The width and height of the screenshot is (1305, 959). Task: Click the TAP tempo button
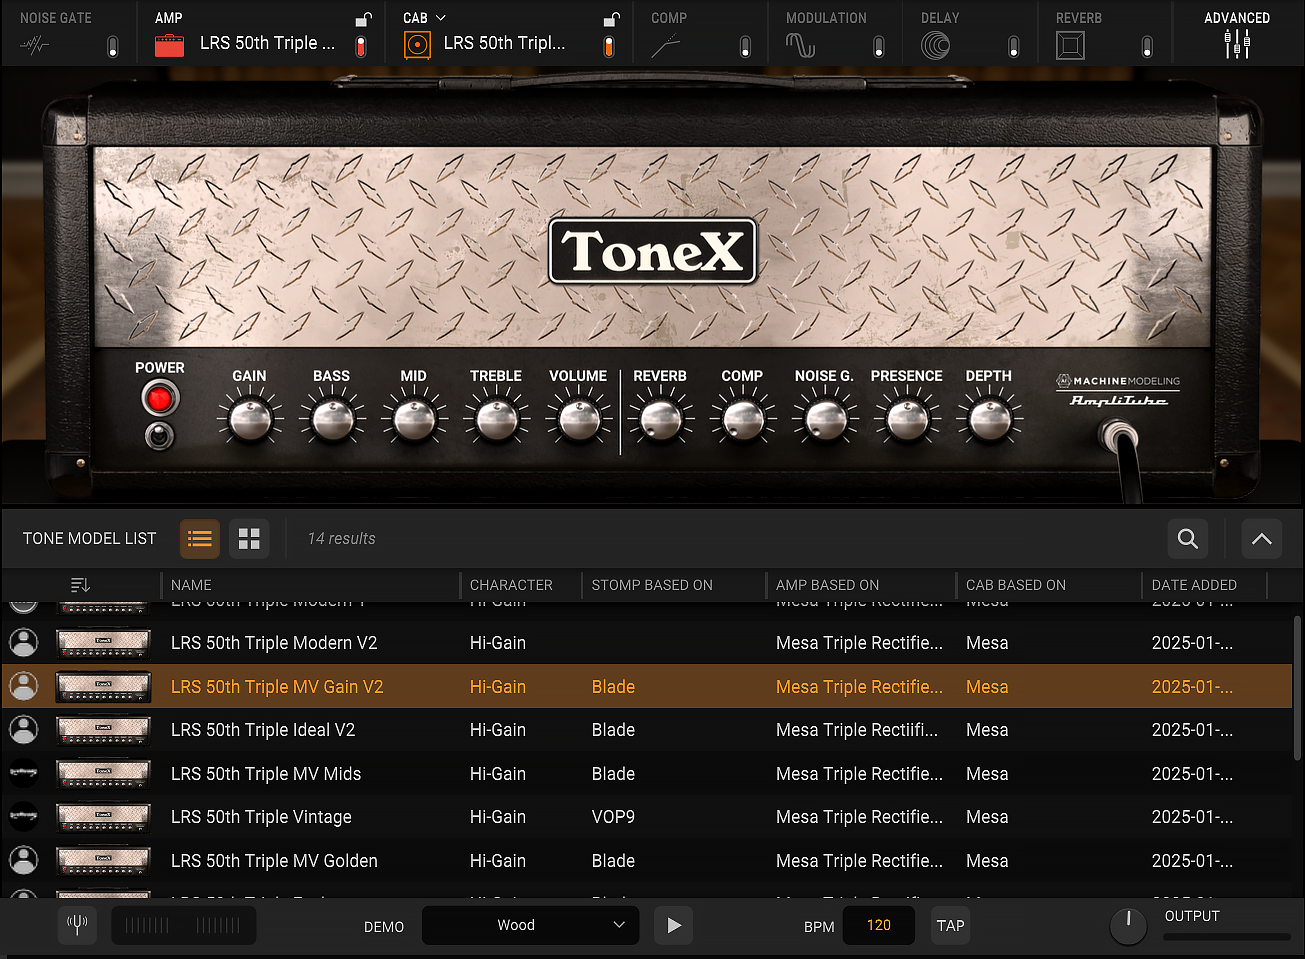(951, 925)
